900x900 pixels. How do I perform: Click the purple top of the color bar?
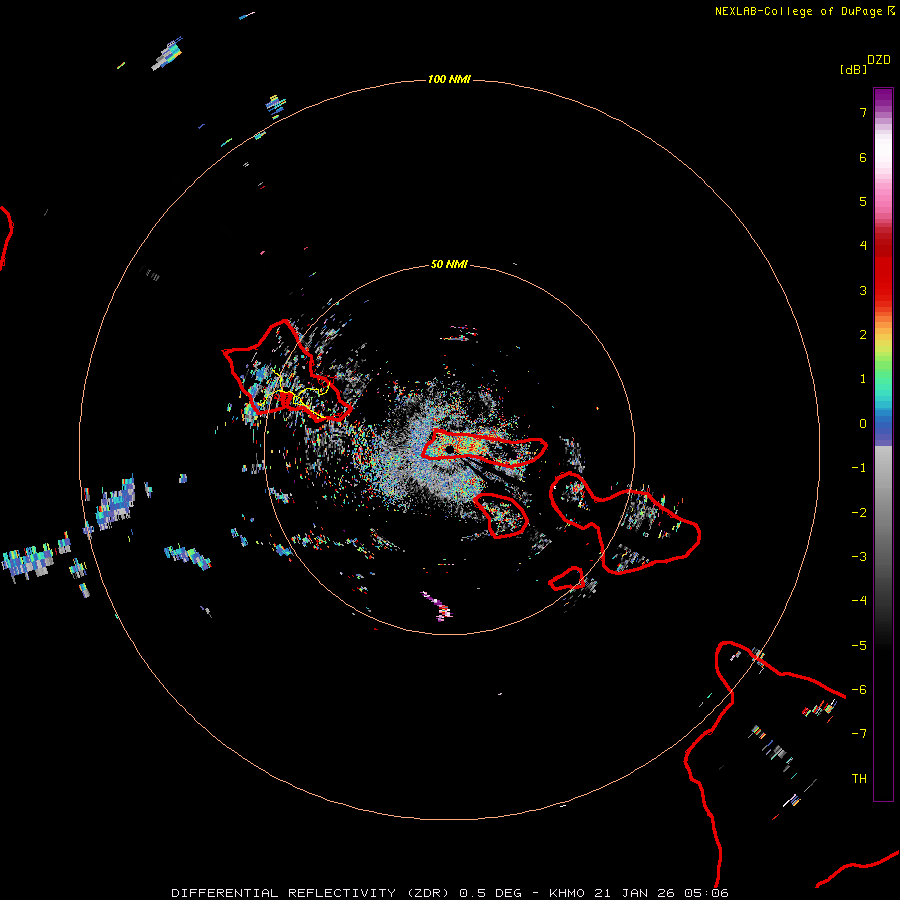click(883, 98)
